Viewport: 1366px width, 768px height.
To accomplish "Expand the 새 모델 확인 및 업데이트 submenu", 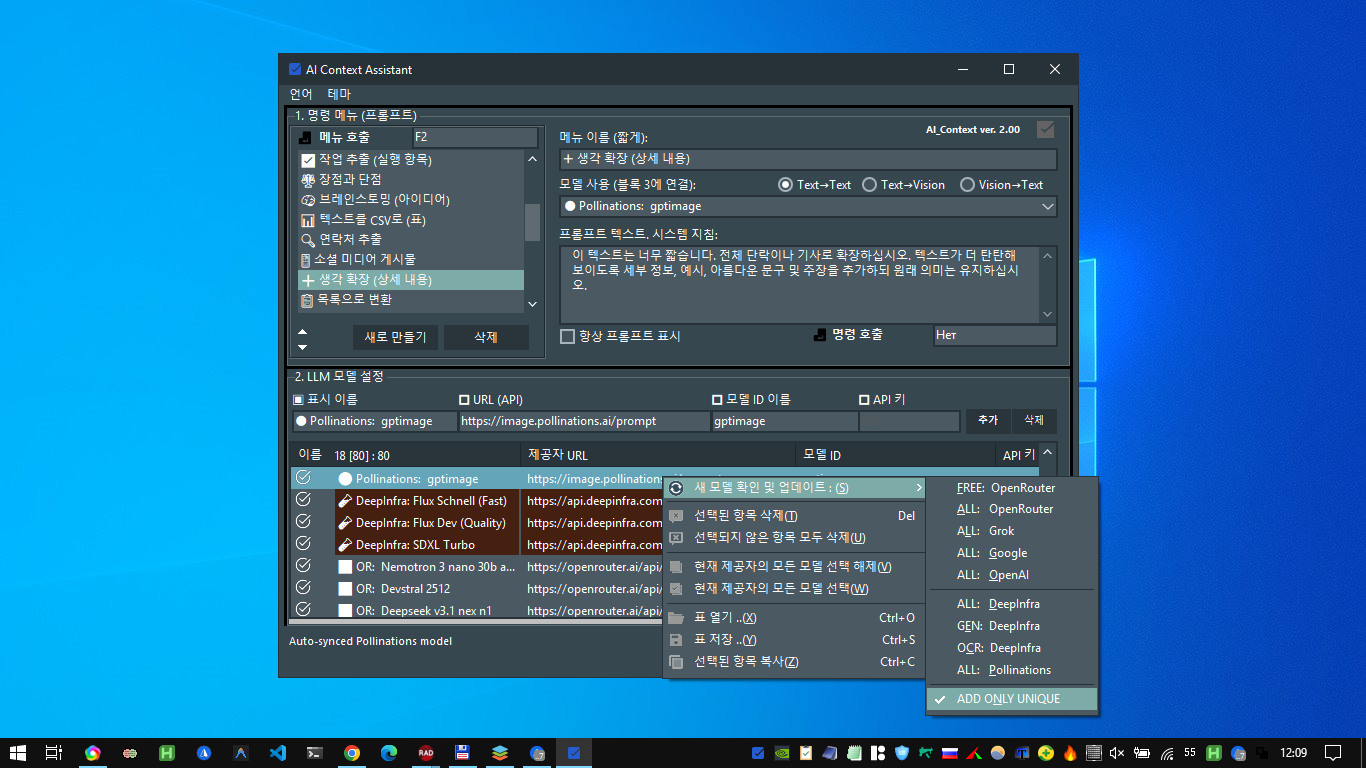I will [x=794, y=488].
